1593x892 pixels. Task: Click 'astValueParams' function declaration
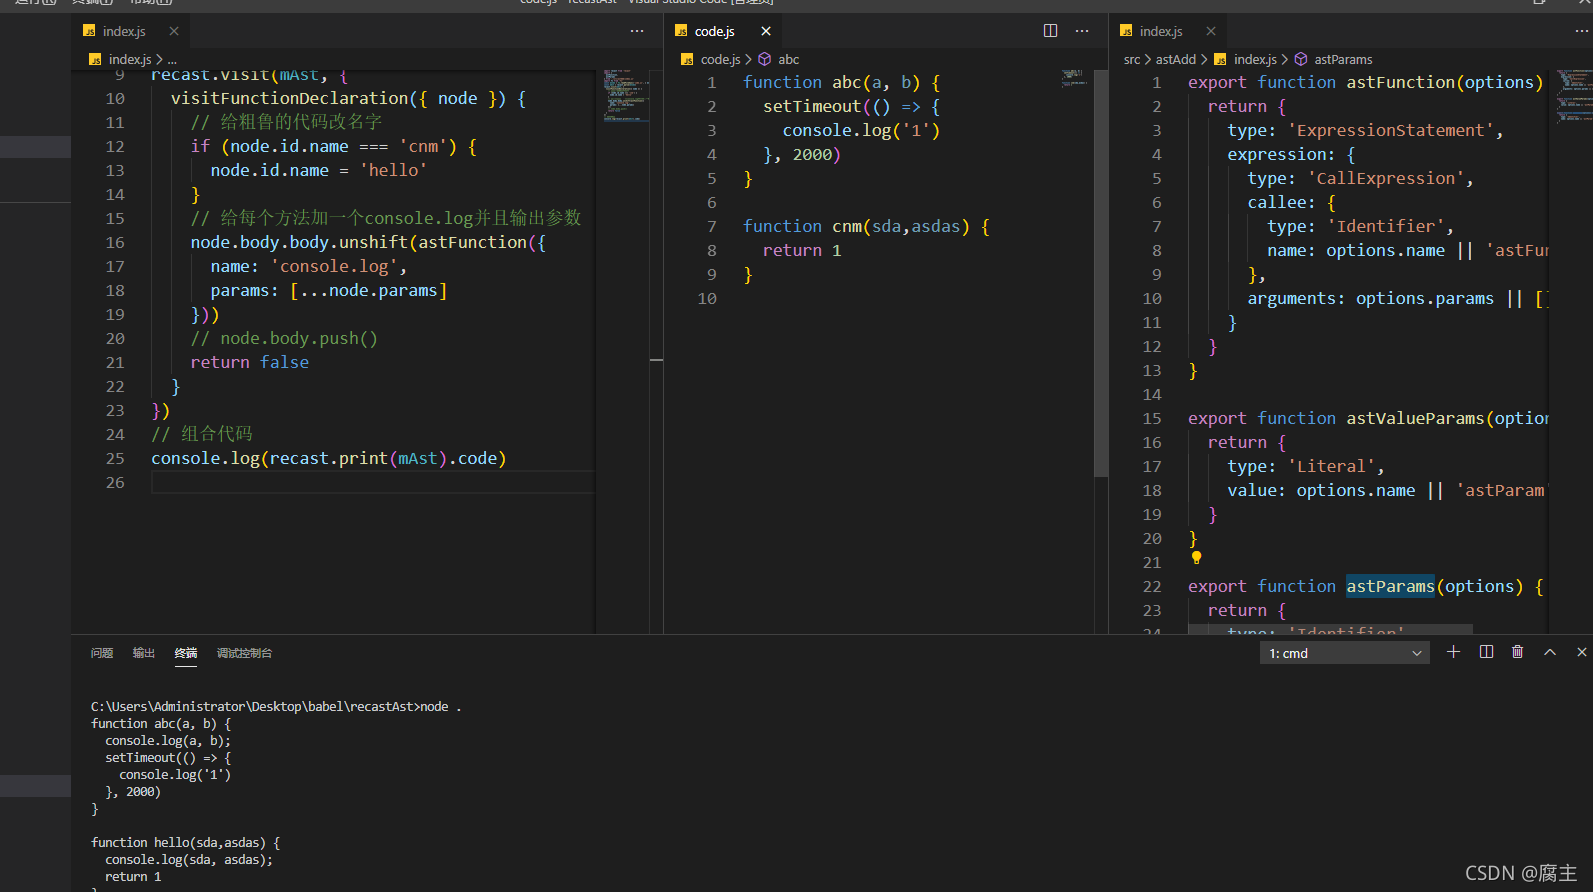point(1415,418)
